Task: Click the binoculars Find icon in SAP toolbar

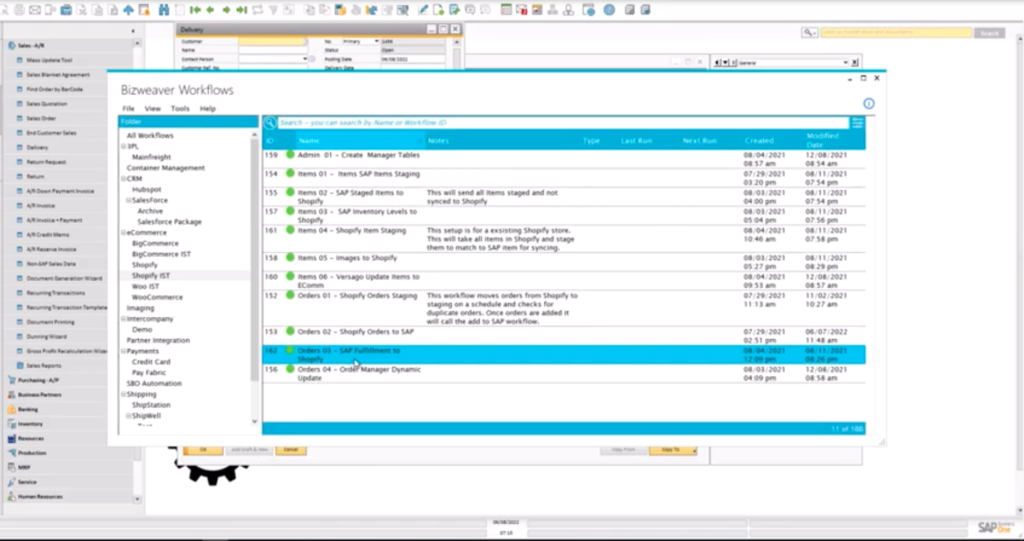Action: coord(164,10)
